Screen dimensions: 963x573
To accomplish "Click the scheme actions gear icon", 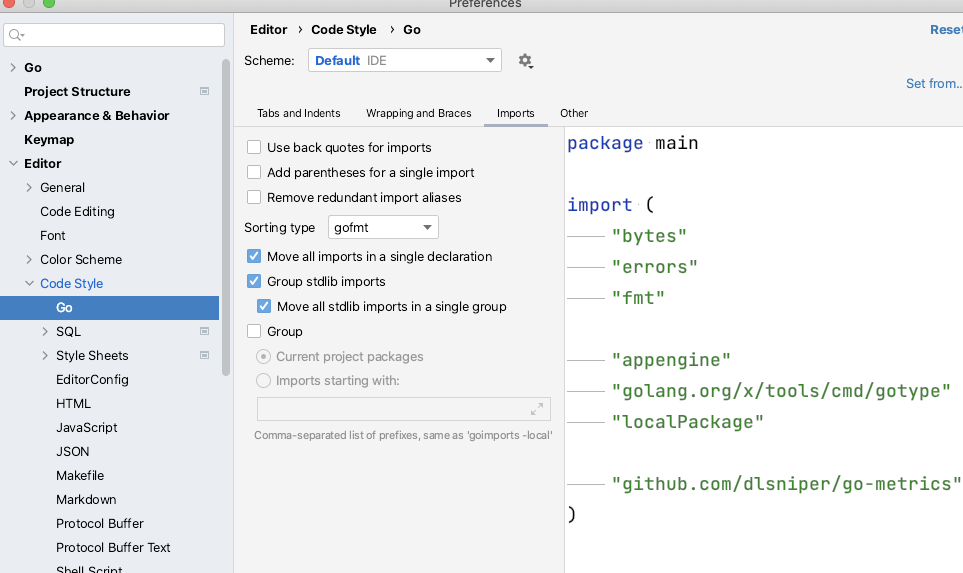I will [x=525, y=61].
